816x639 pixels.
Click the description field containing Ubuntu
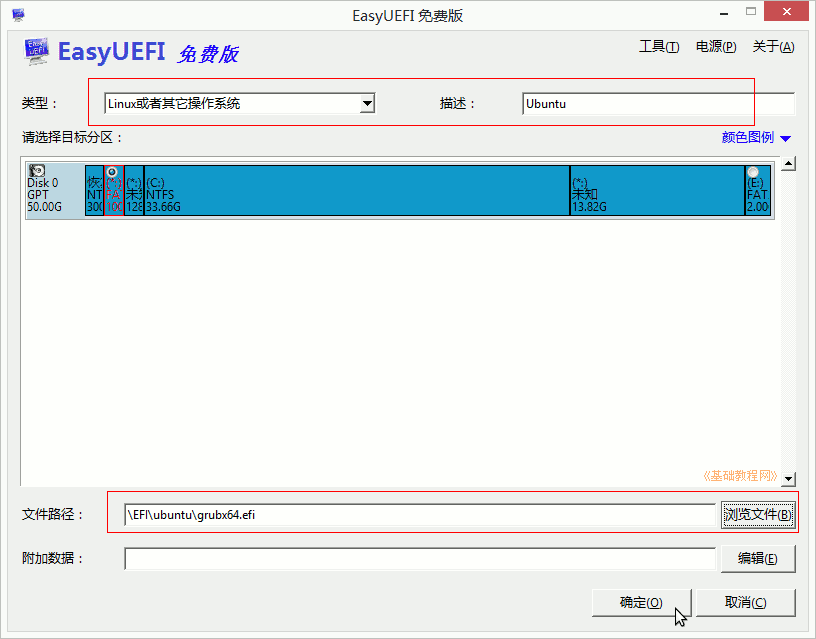pos(658,104)
